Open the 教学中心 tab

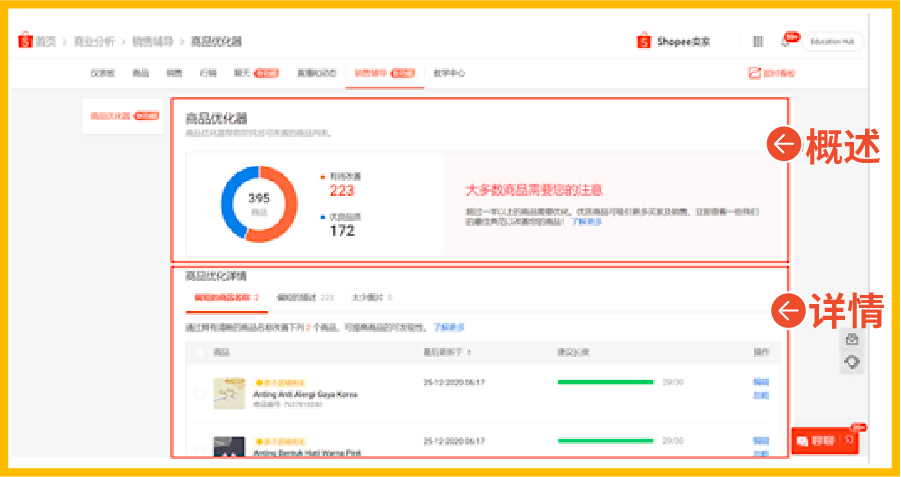click(449, 73)
